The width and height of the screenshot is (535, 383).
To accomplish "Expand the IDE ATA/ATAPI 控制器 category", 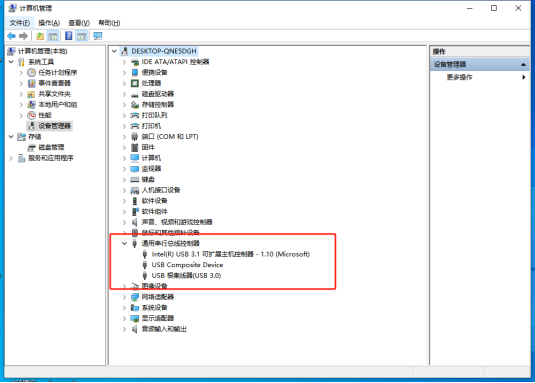I will pos(124,62).
